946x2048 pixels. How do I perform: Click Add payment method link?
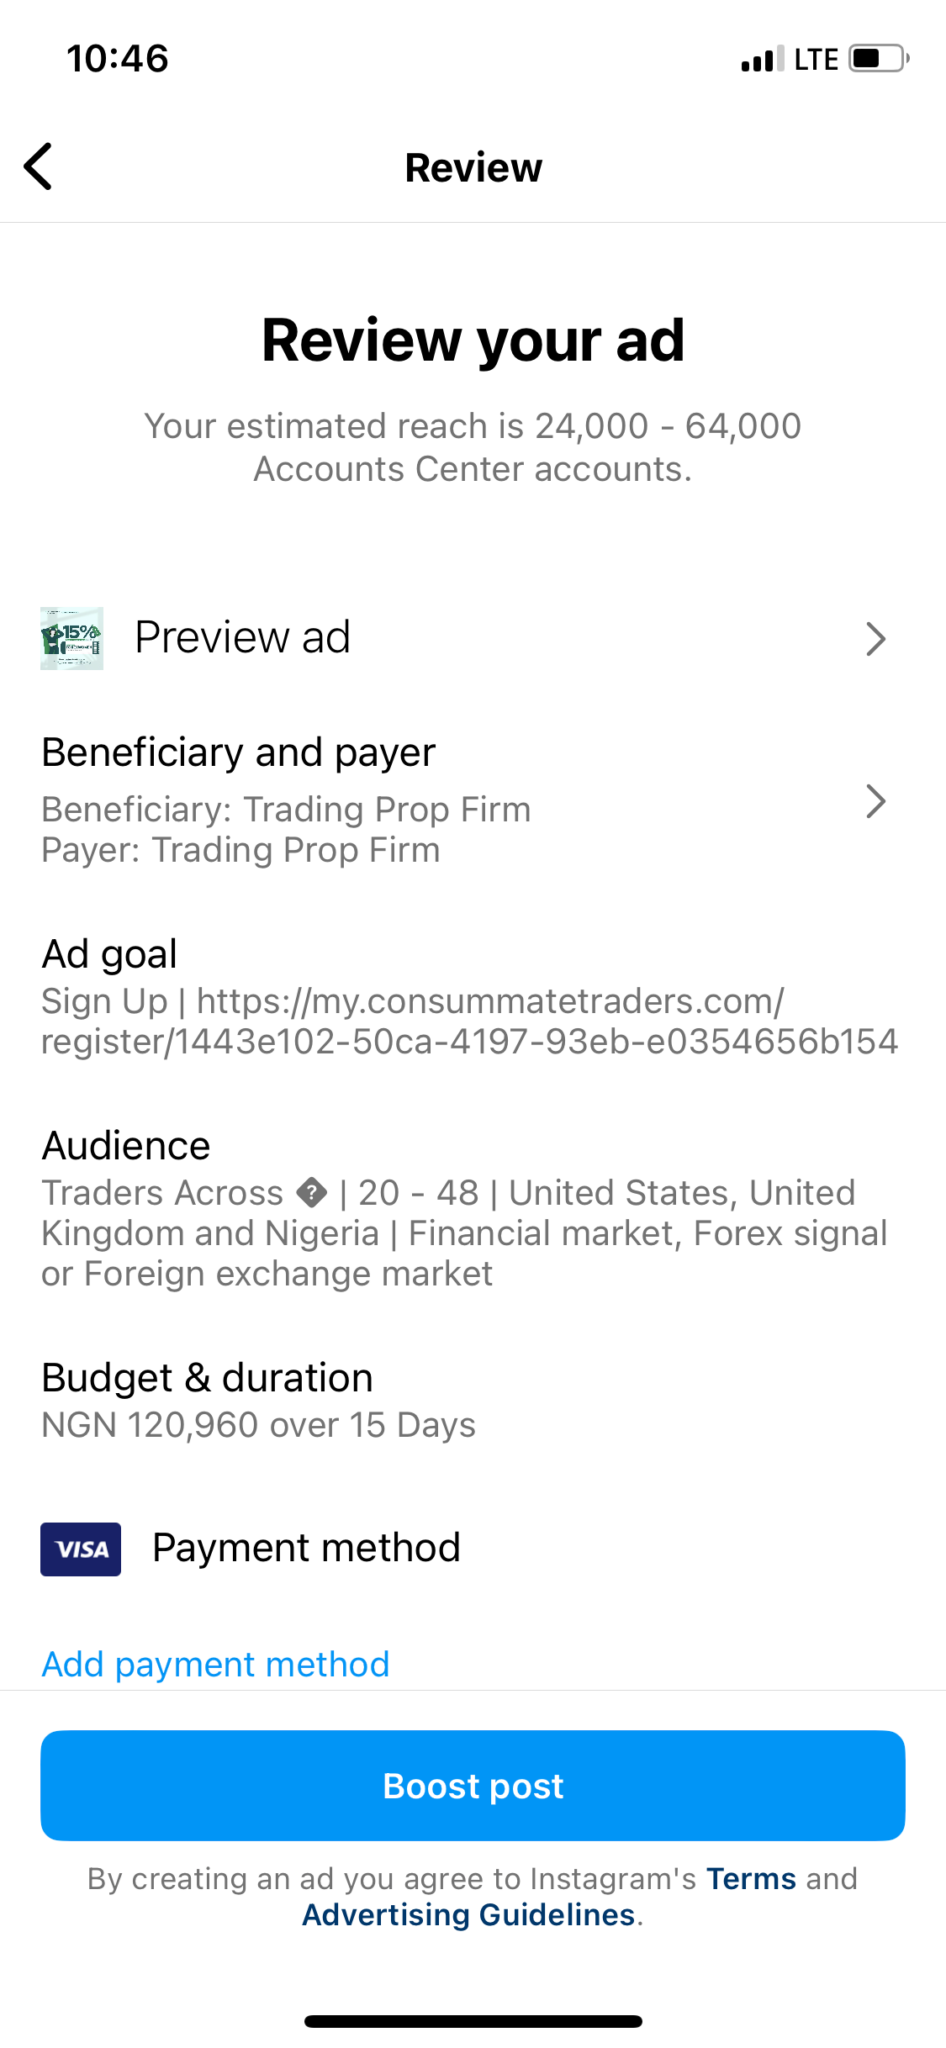coord(215,1664)
